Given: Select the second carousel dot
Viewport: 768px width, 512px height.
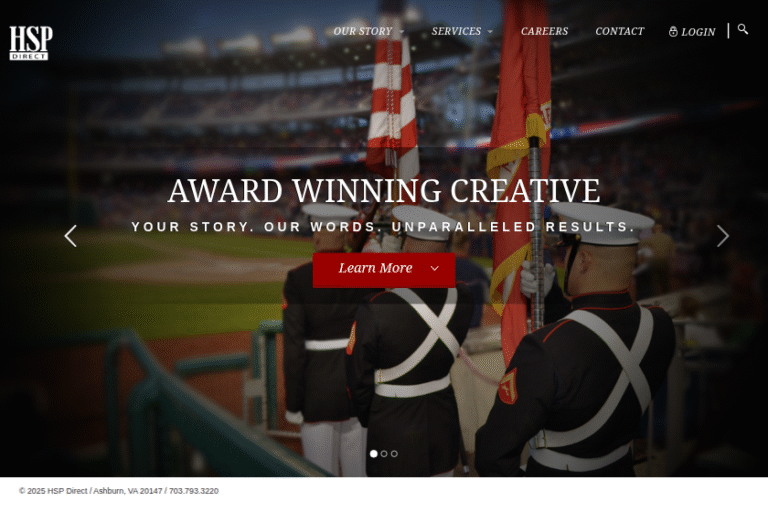Looking at the screenshot, I should 384,454.
